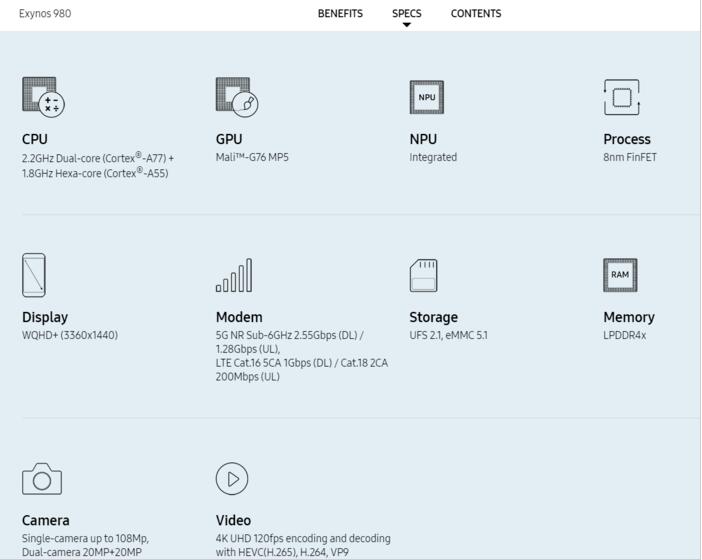Click the Memory RAM chip icon
702x560 pixels.
pyautogui.click(x=620, y=275)
